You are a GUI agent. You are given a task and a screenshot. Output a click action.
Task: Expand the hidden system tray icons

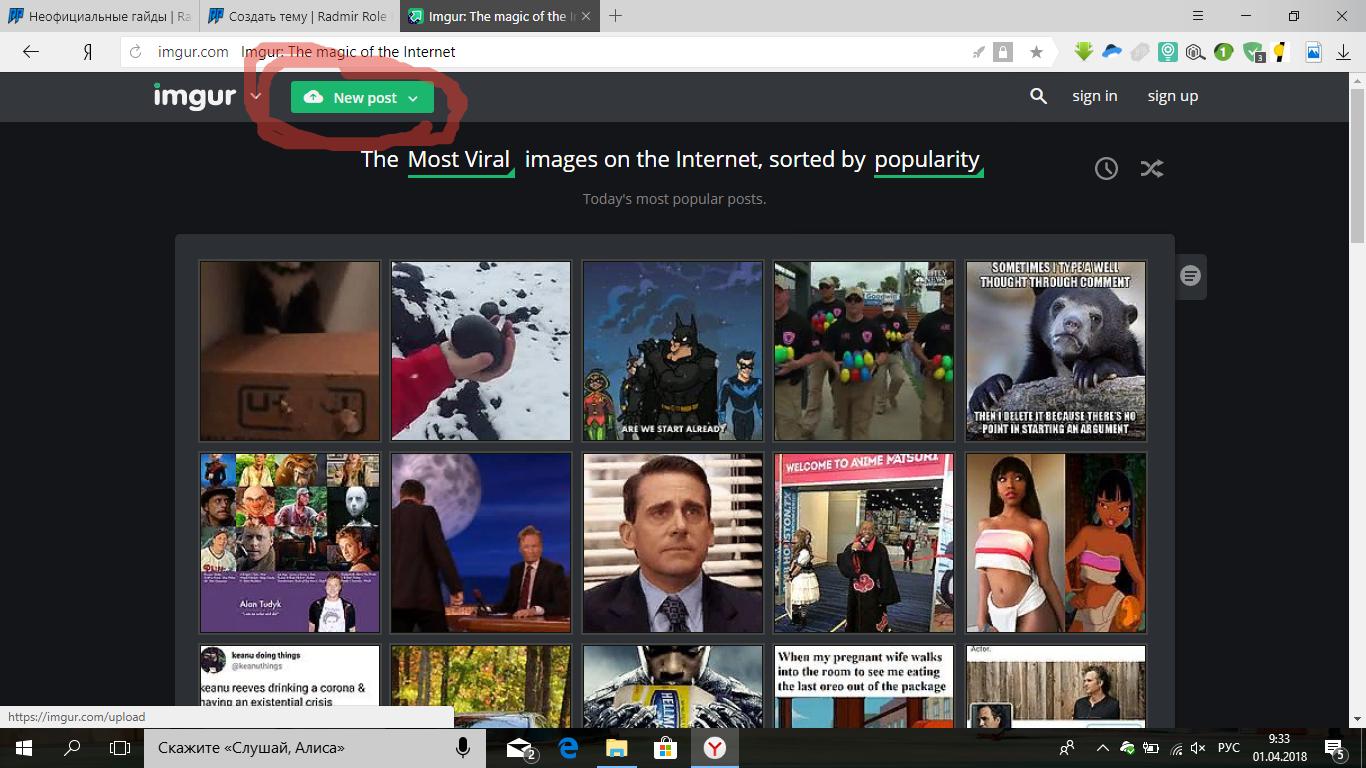[x=1102, y=748]
